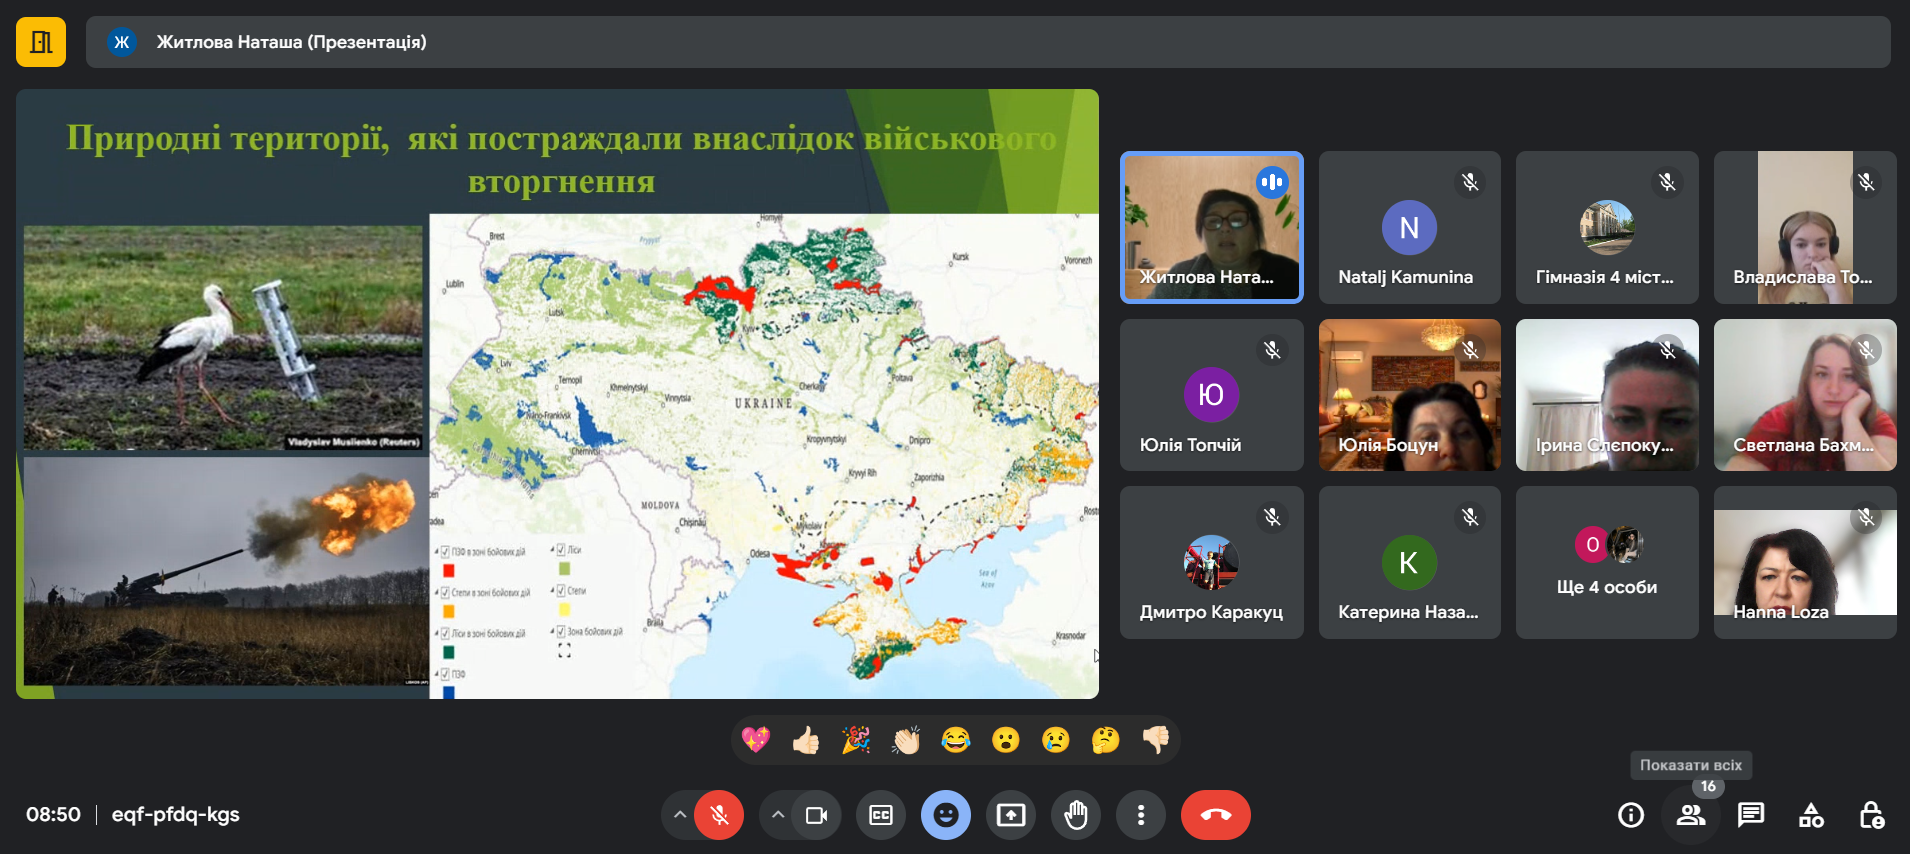Show the participants people panel

[1691, 815]
